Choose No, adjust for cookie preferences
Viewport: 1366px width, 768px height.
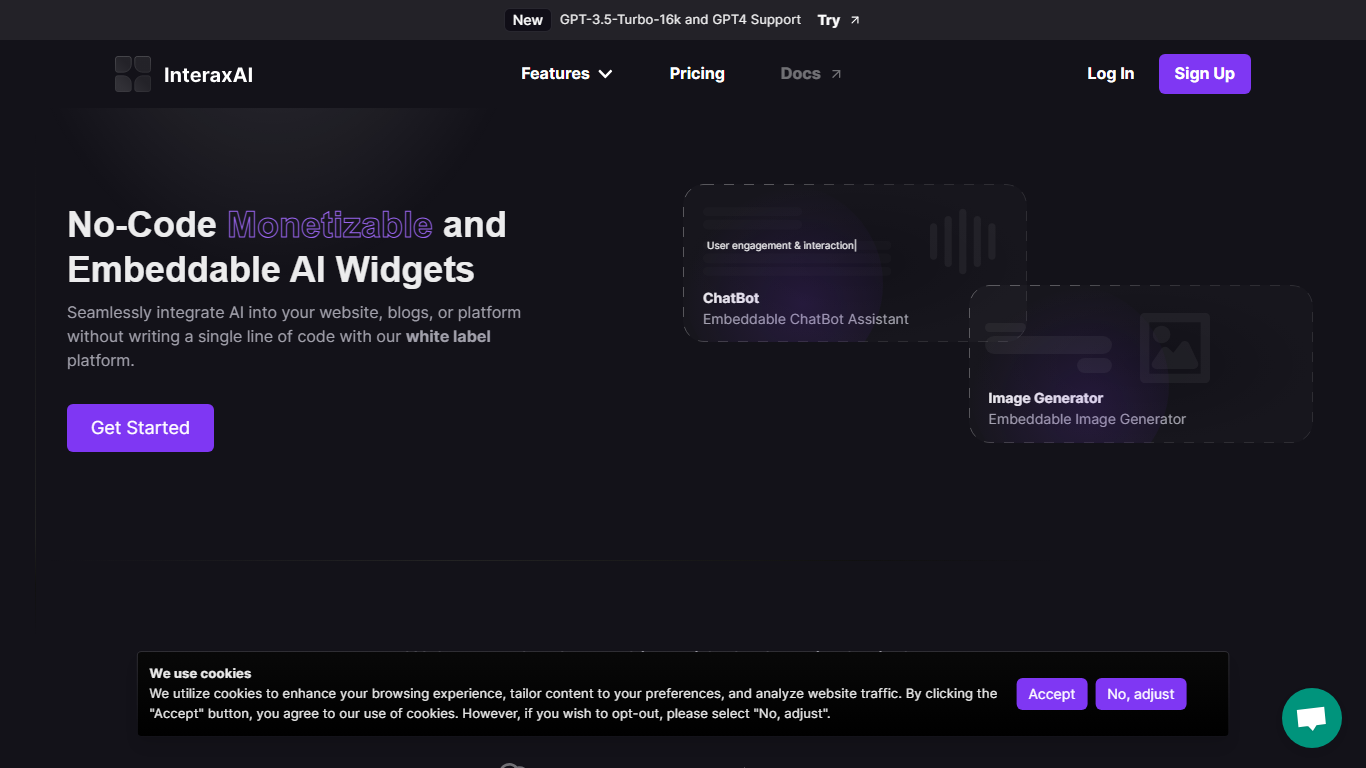(1140, 694)
